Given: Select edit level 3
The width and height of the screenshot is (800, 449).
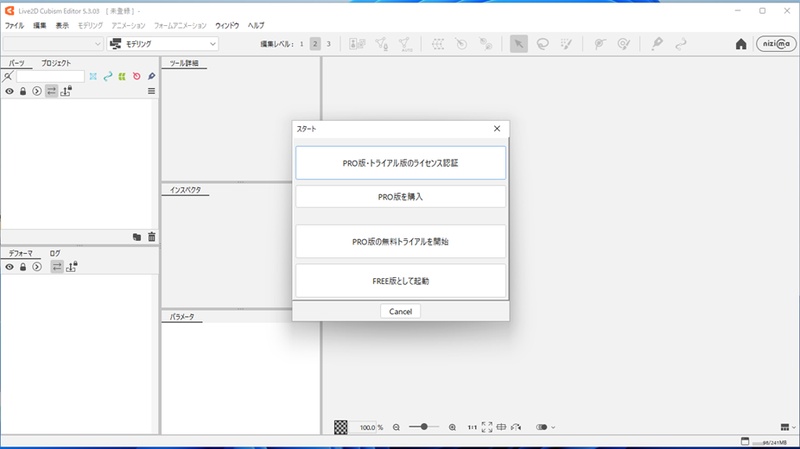Looking at the screenshot, I should (329, 44).
